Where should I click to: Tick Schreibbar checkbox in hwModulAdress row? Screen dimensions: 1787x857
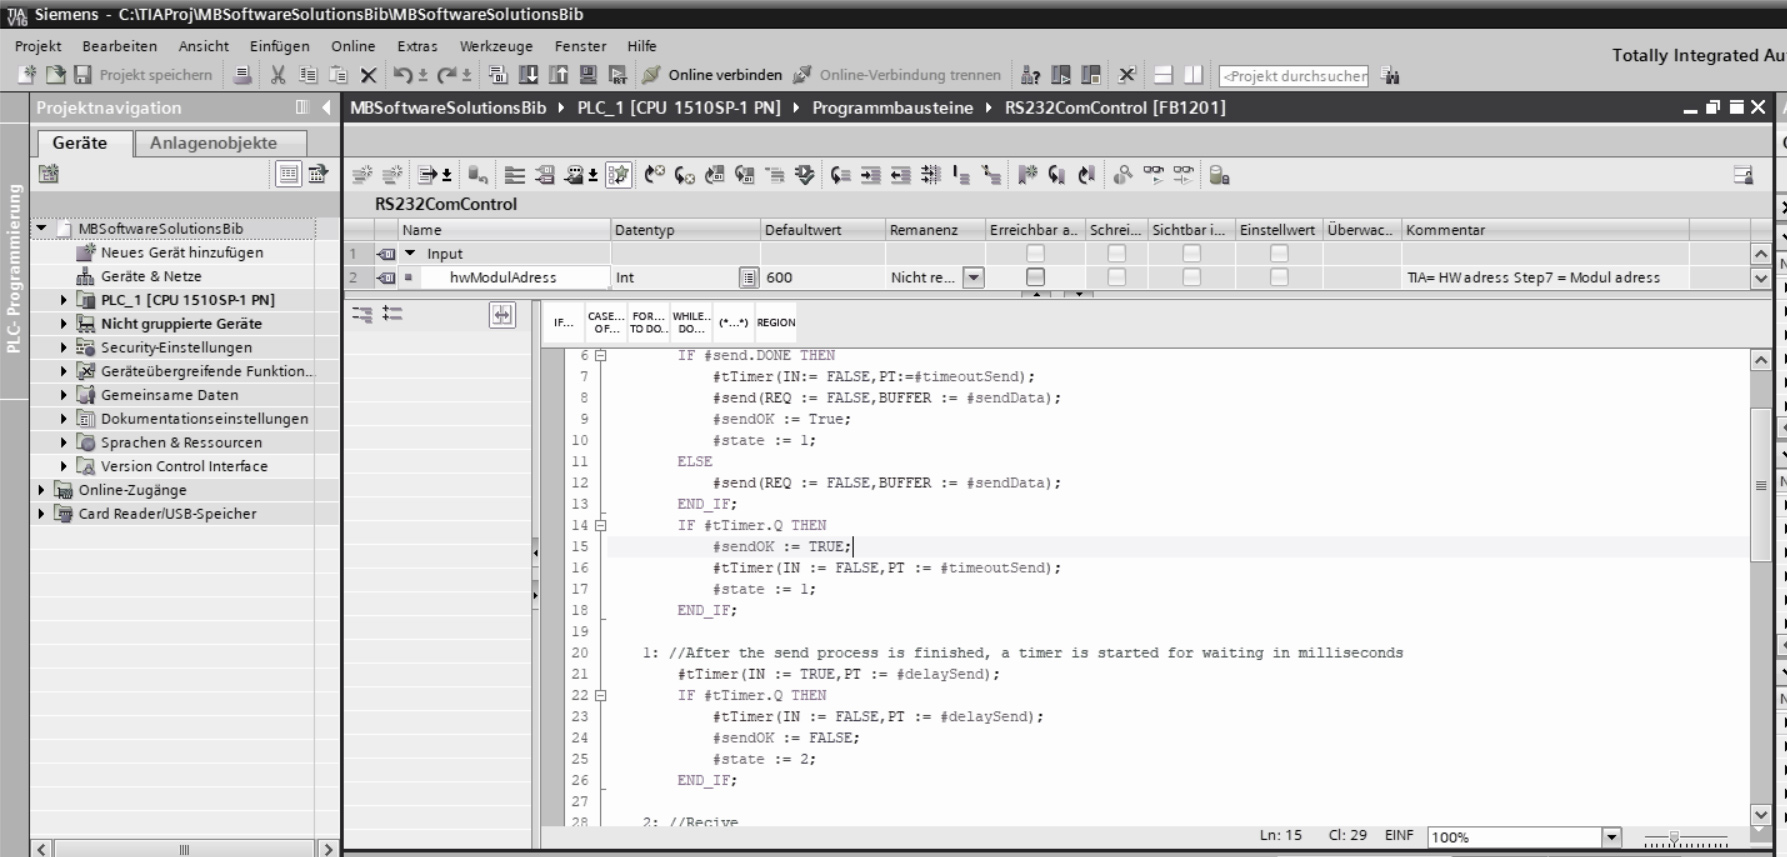[x=1116, y=277]
